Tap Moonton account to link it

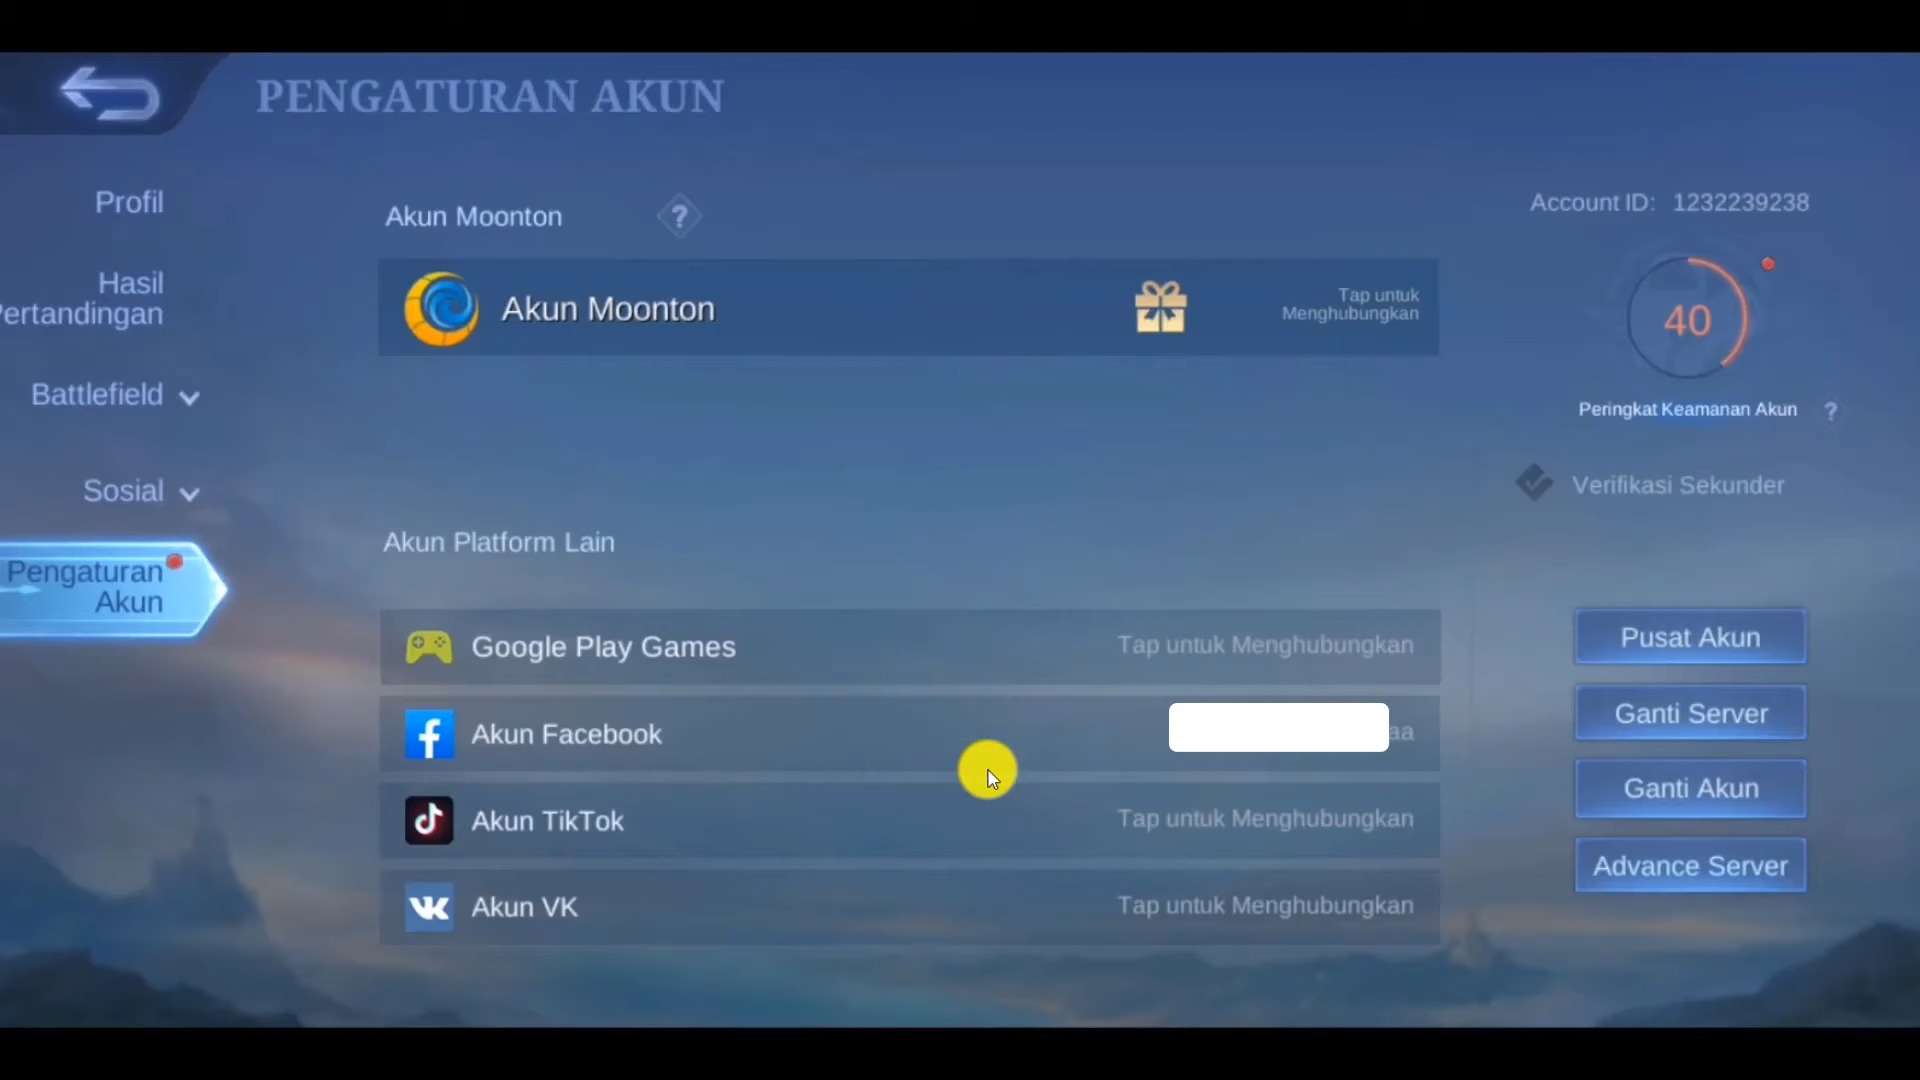[x=907, y=307]
